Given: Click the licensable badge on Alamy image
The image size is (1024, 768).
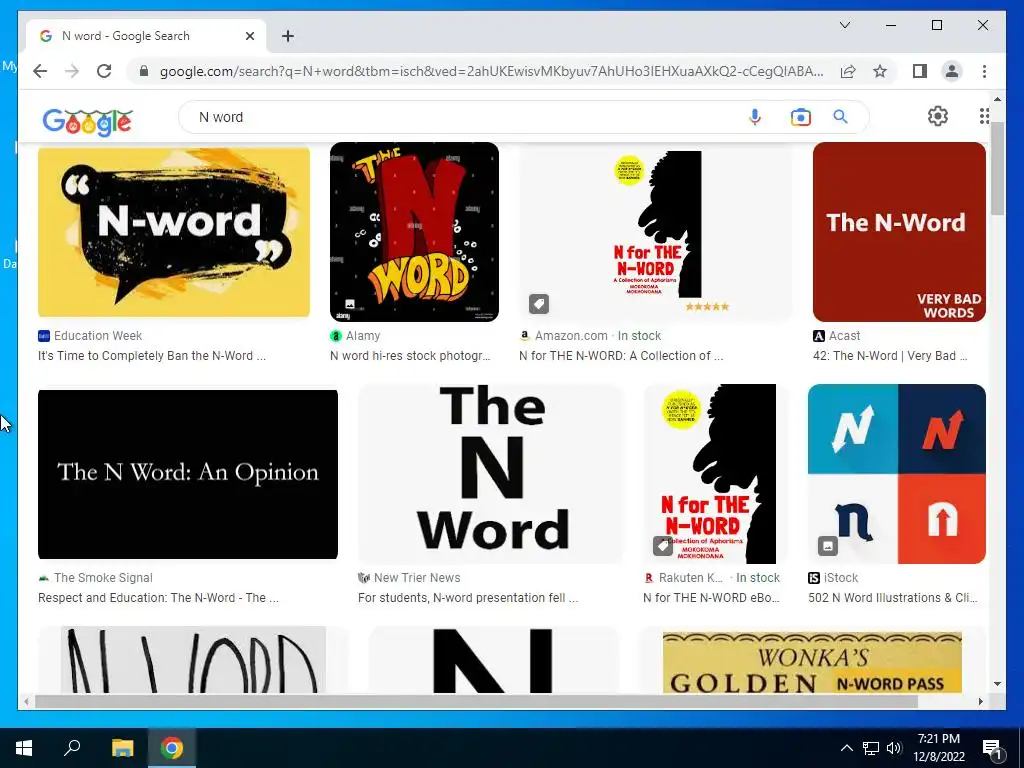Looking at the screenshot, I should point(350,304).
